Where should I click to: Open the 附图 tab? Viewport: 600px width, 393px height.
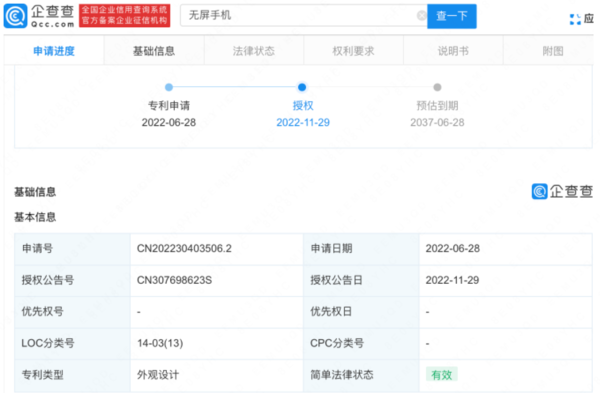click(553, 51)
